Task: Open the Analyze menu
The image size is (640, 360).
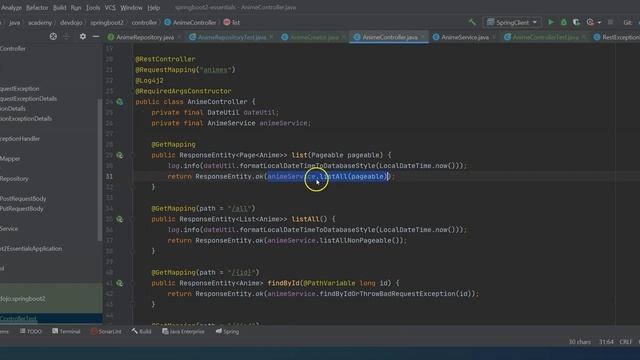Action: pos(11,7)
